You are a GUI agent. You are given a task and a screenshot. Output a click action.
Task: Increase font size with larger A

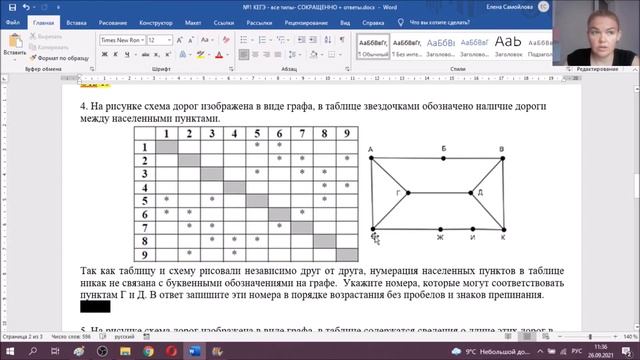tap(180, 40)
